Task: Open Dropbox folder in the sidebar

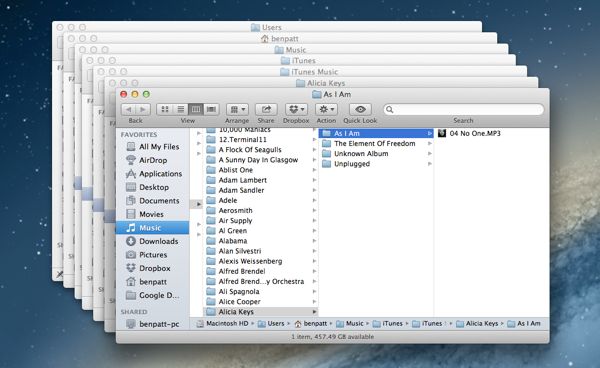Action: point(152,268)
